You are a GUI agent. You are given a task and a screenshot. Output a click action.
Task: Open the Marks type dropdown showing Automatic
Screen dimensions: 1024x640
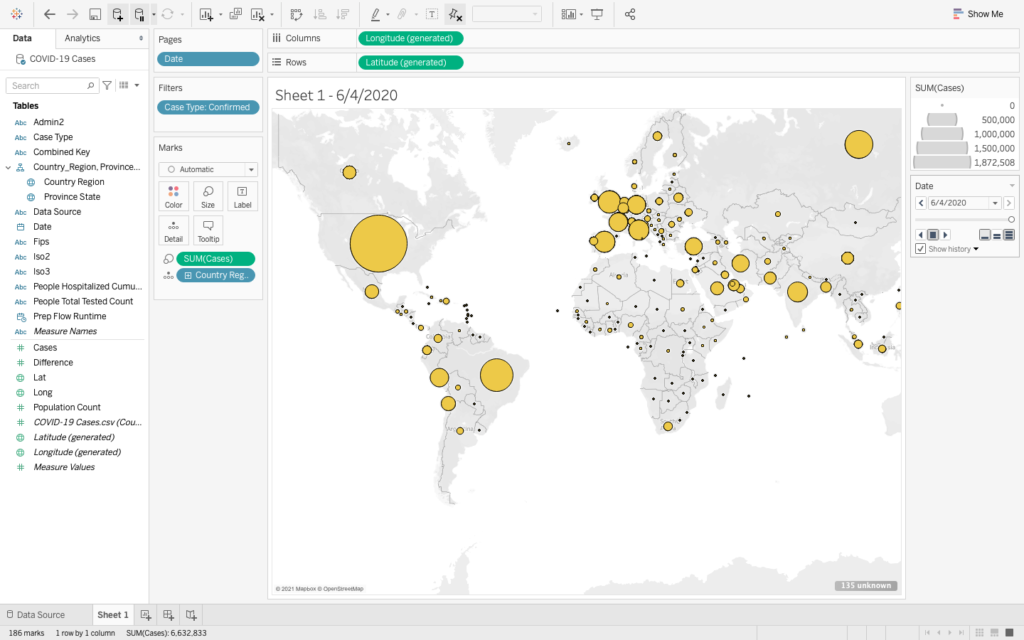(x=207, y=169)
